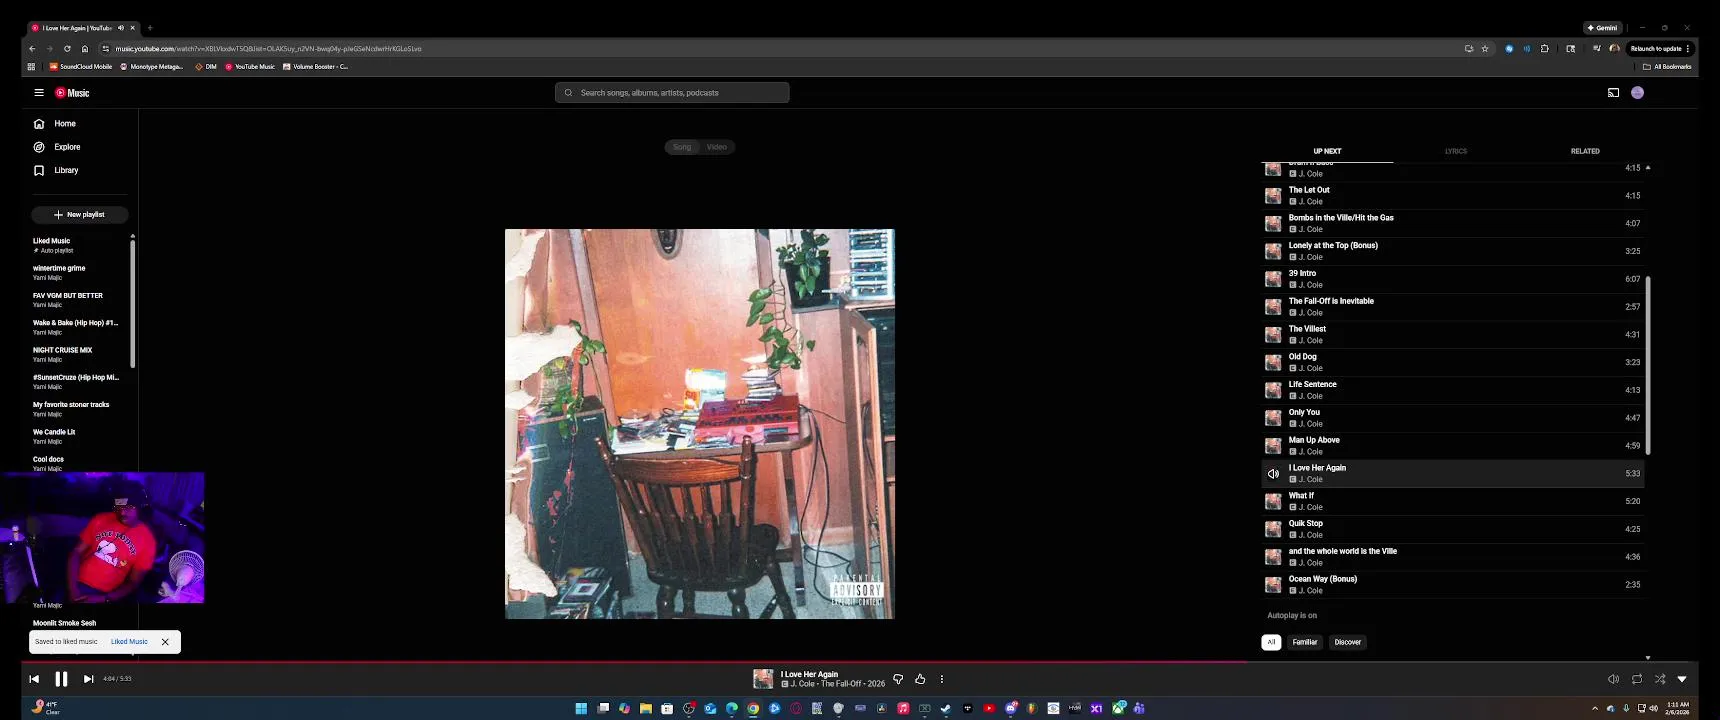Pause the current song

(61, 679)
